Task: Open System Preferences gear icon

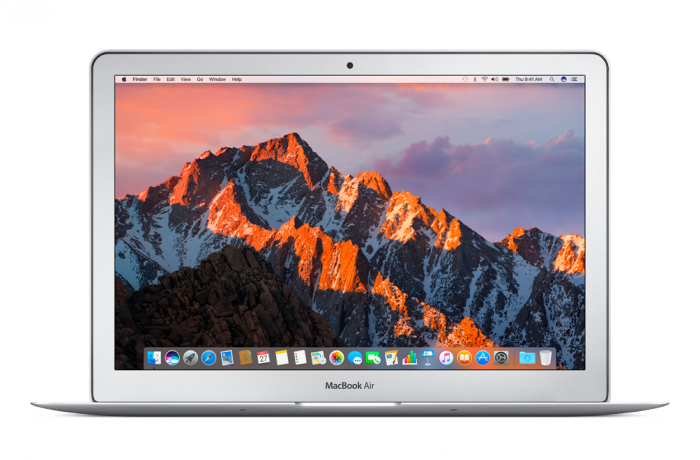Action: click(501, 358)
